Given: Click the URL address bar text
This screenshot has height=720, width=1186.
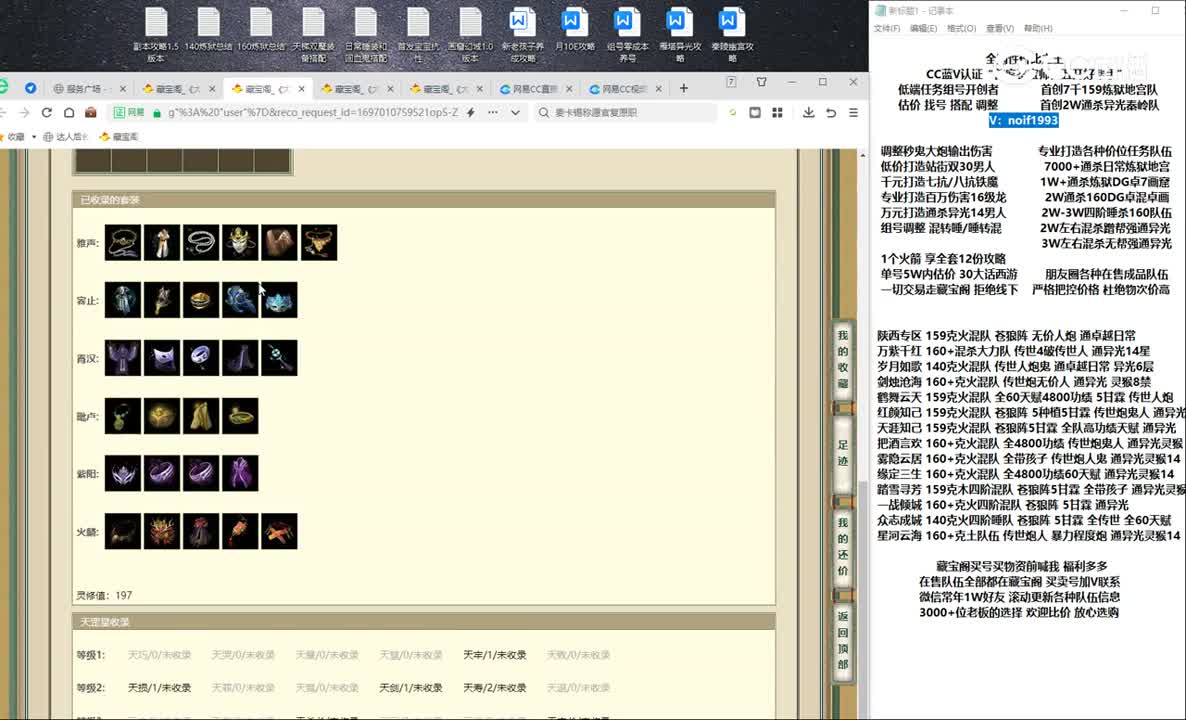Looking at the screenshot, I should pyautogui.click(x=312, y=113).
